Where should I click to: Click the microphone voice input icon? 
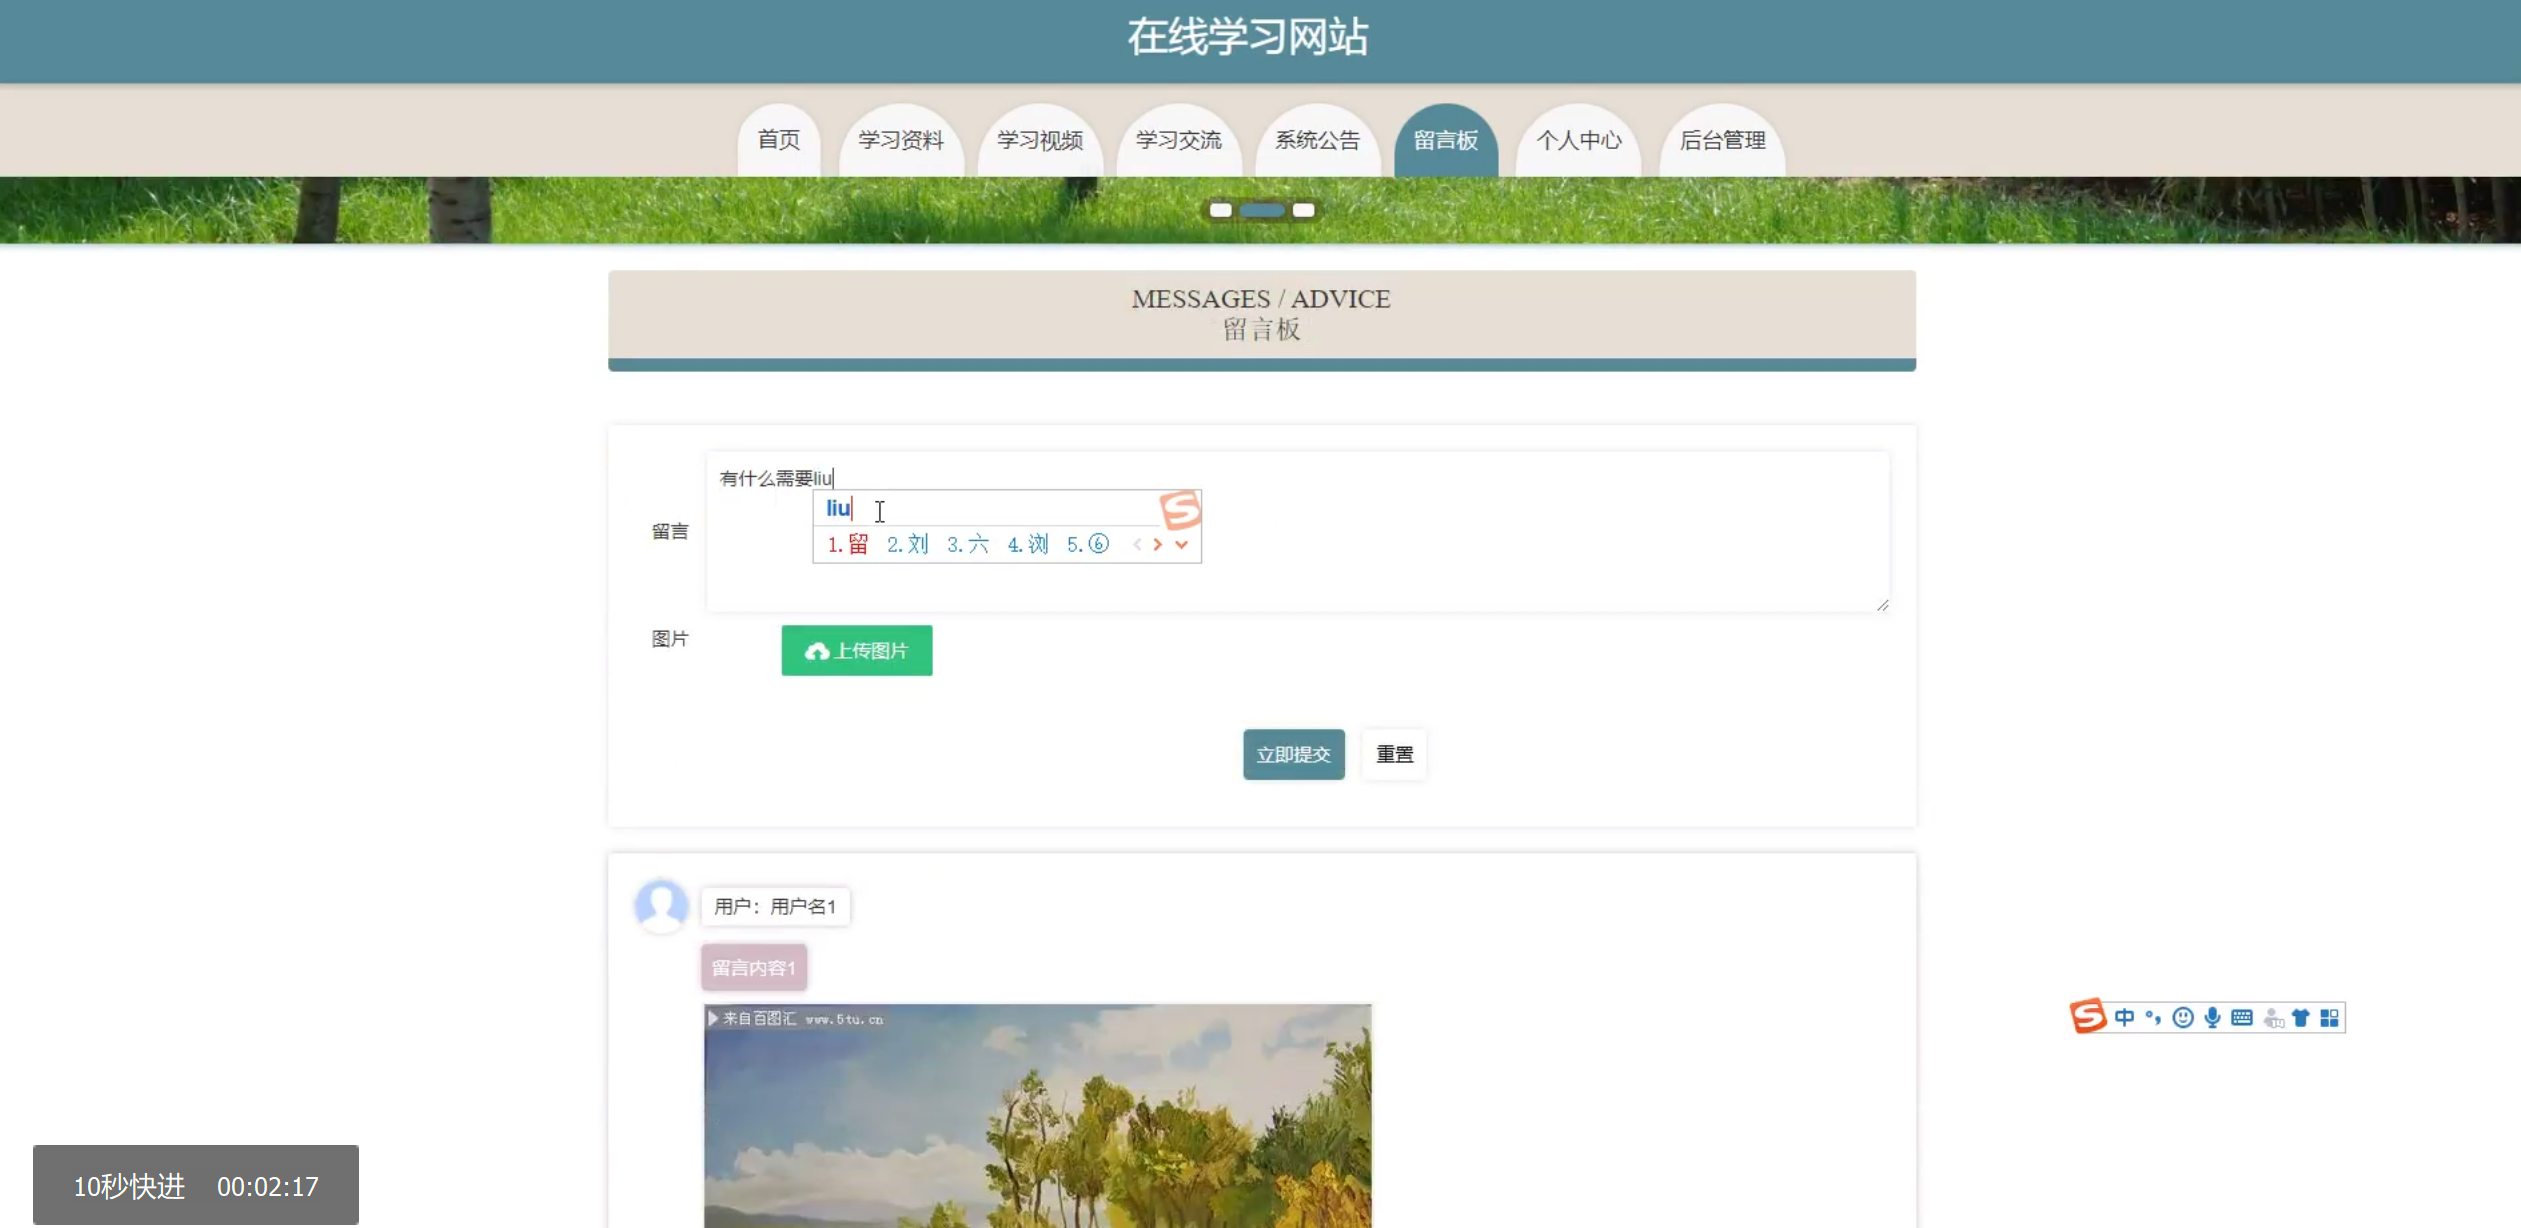(2212, 1017)
